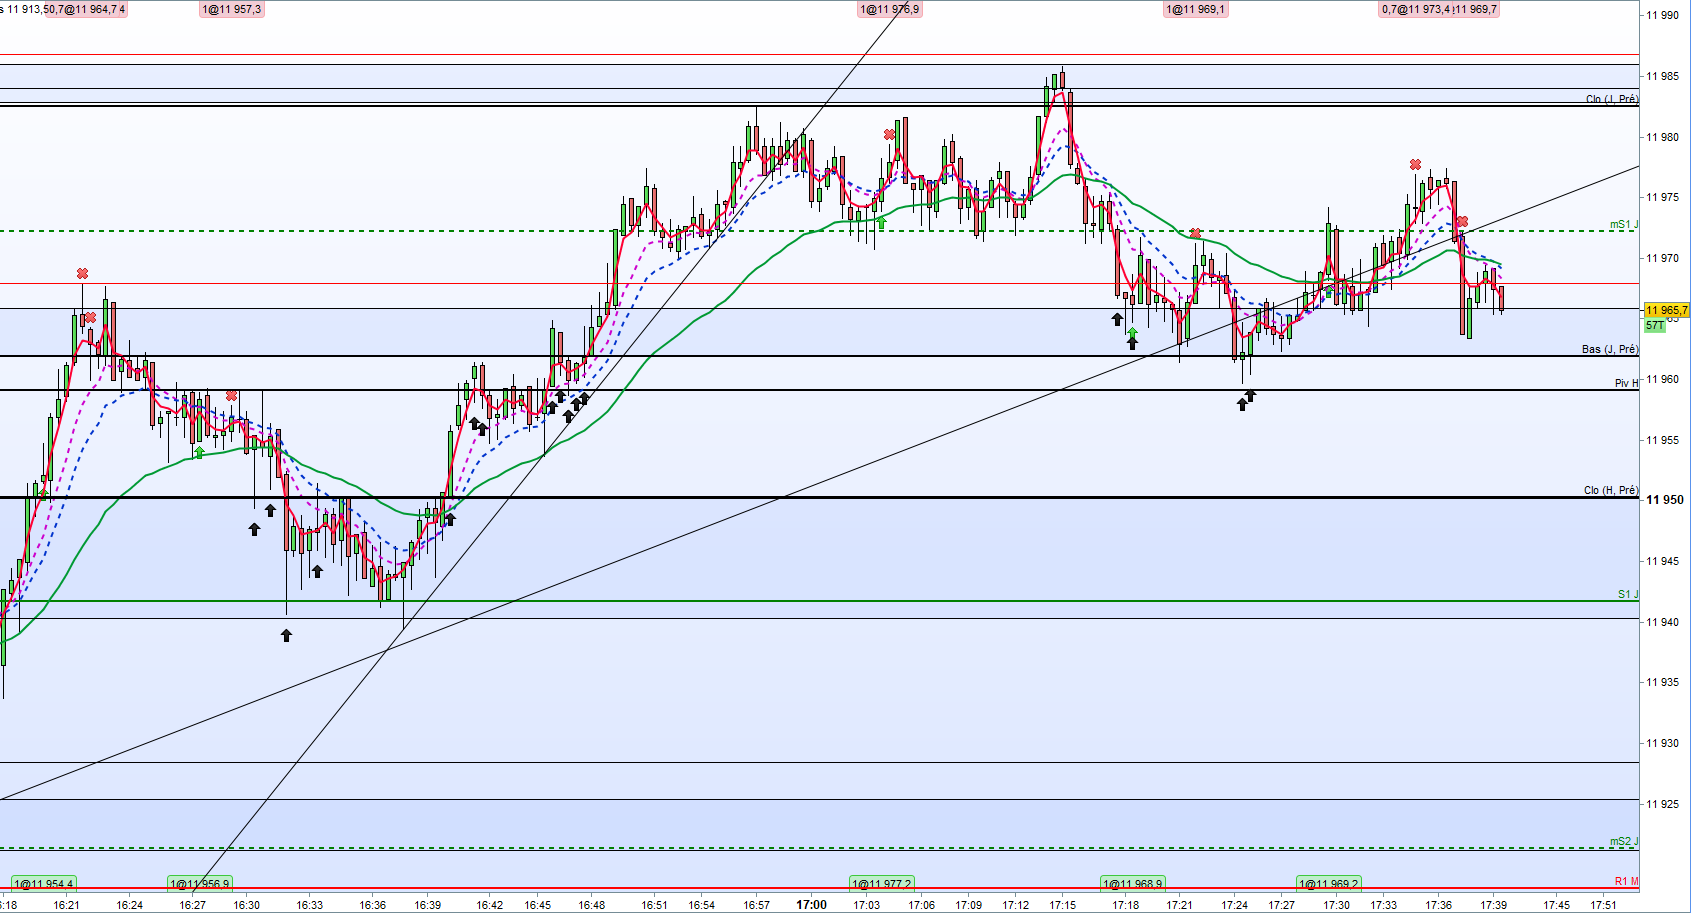
Task: Click the 16:57 time label
Action: 756,905
